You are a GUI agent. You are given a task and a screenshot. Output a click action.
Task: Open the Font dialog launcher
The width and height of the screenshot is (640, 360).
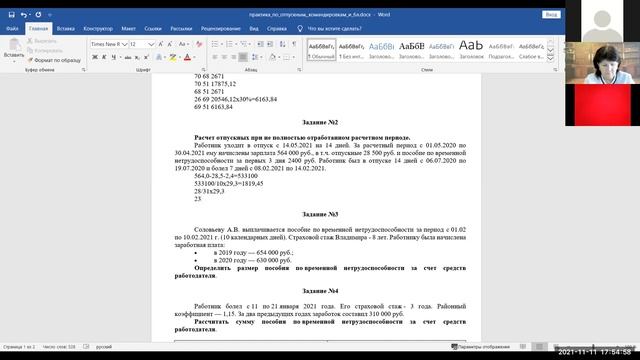[x=203, y=70]
